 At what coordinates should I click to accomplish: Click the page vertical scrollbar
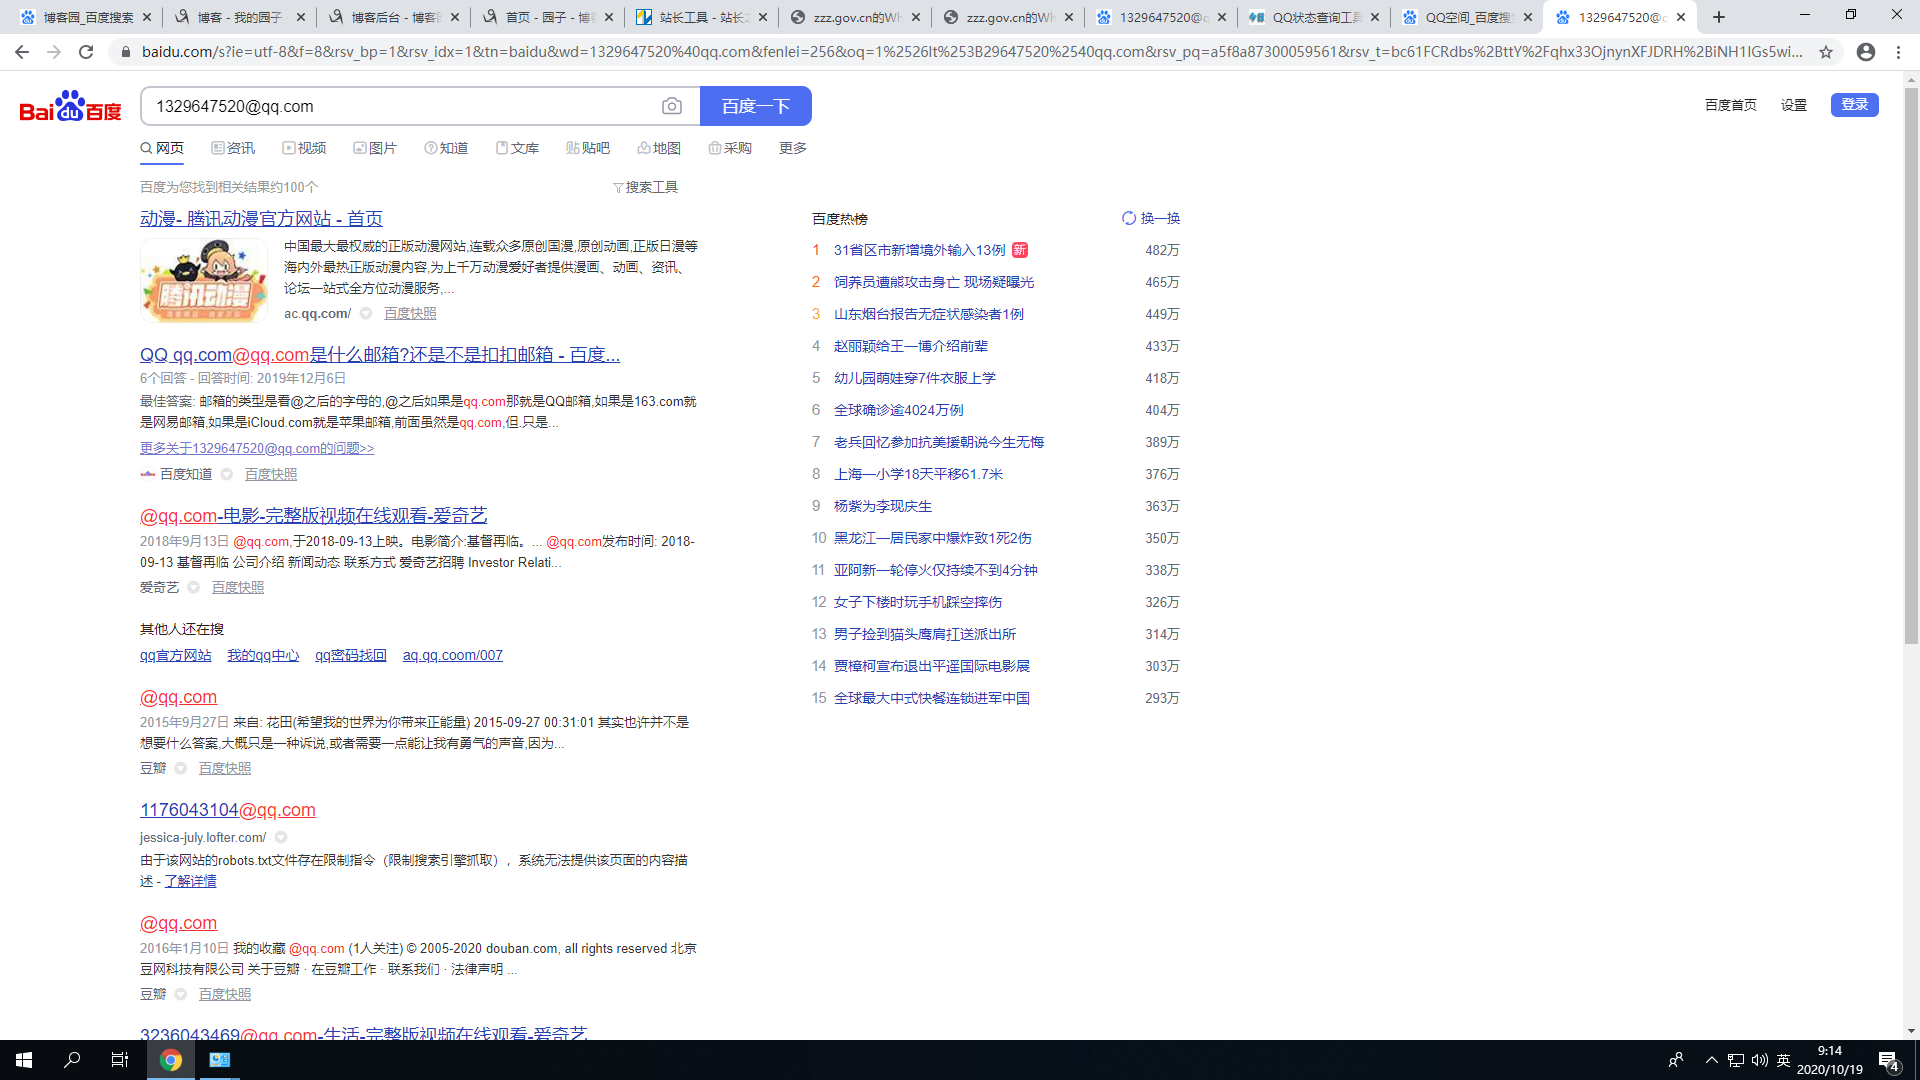coord(1911,365)
